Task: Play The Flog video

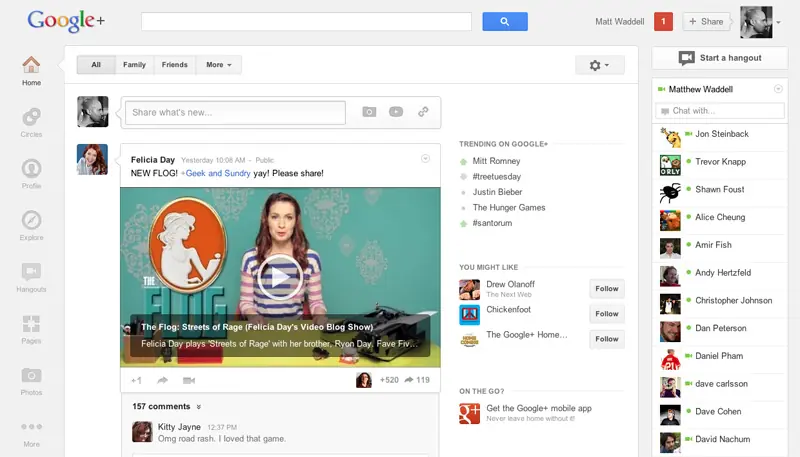Action: coord(280,277)
